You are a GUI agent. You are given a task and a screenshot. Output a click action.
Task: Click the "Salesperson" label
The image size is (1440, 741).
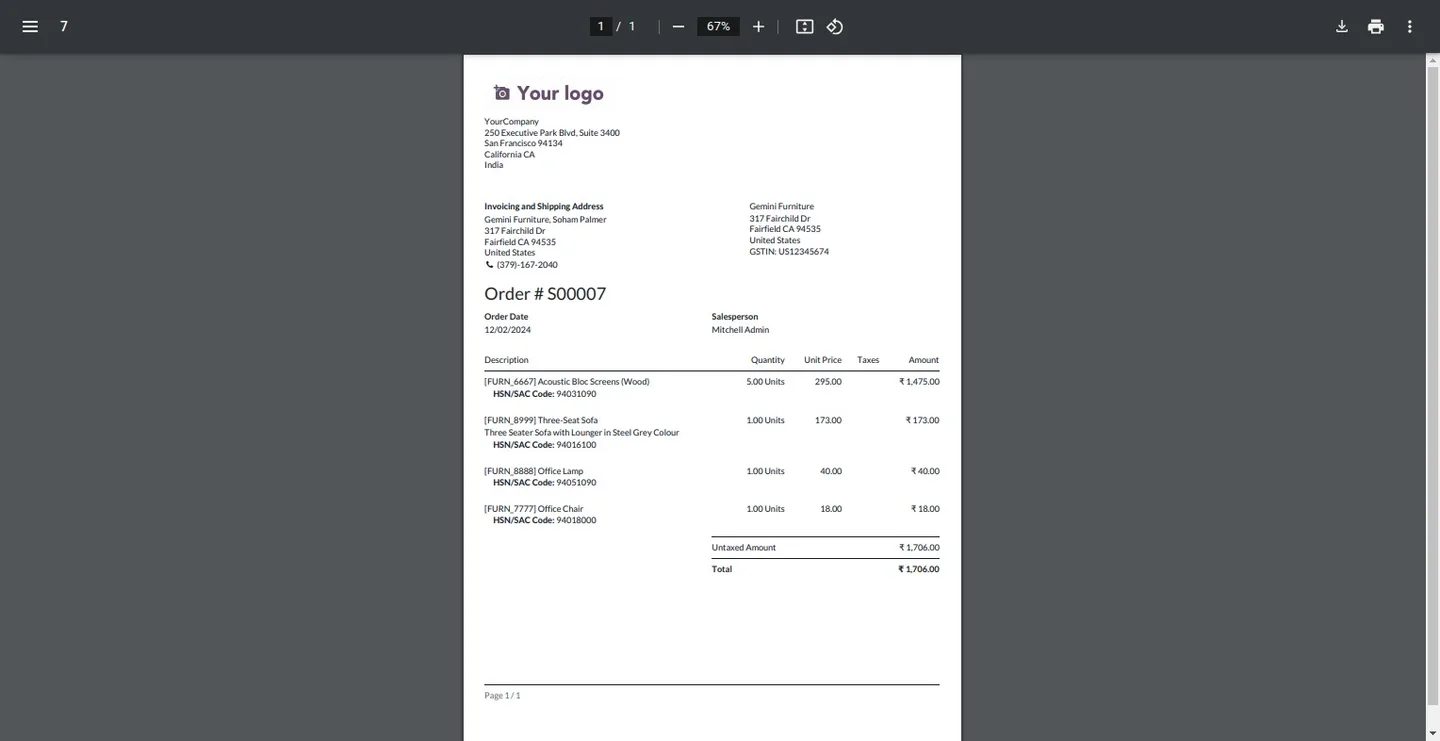click(x=735, y=317)
